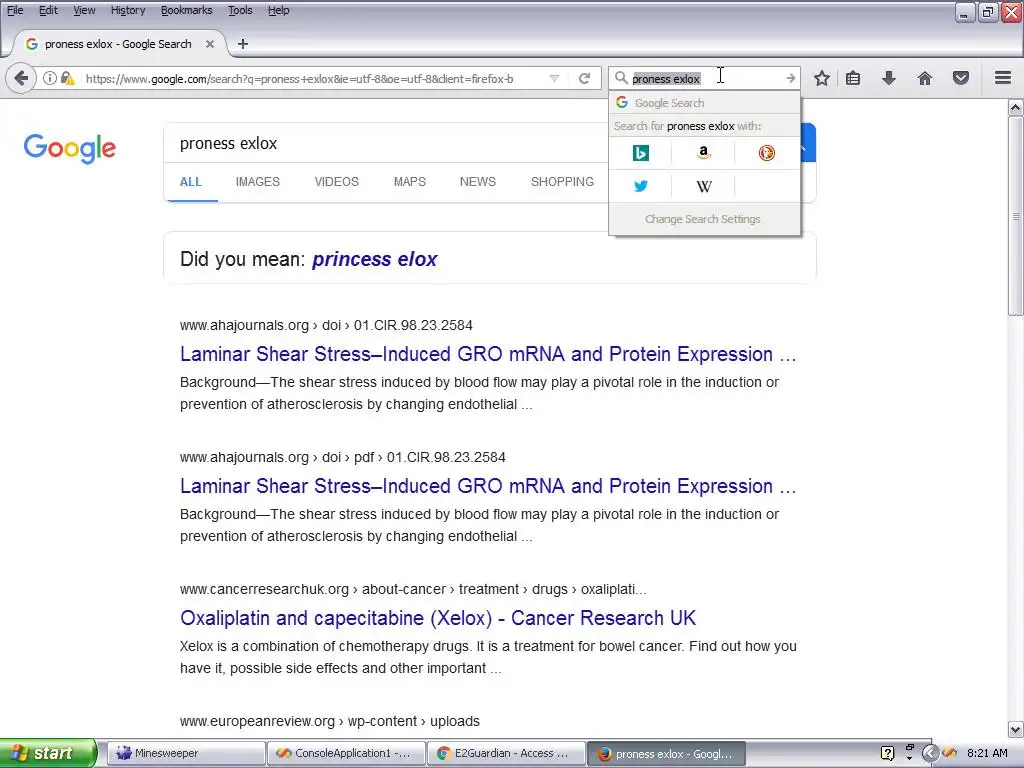
Task: Select the ALL results tab
Action: (191, 182)
